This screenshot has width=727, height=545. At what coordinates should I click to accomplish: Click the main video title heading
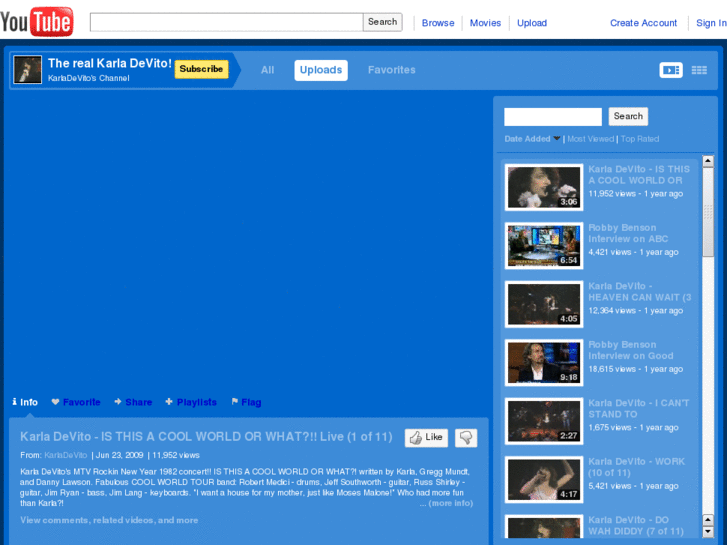click(x=206, y=436)
